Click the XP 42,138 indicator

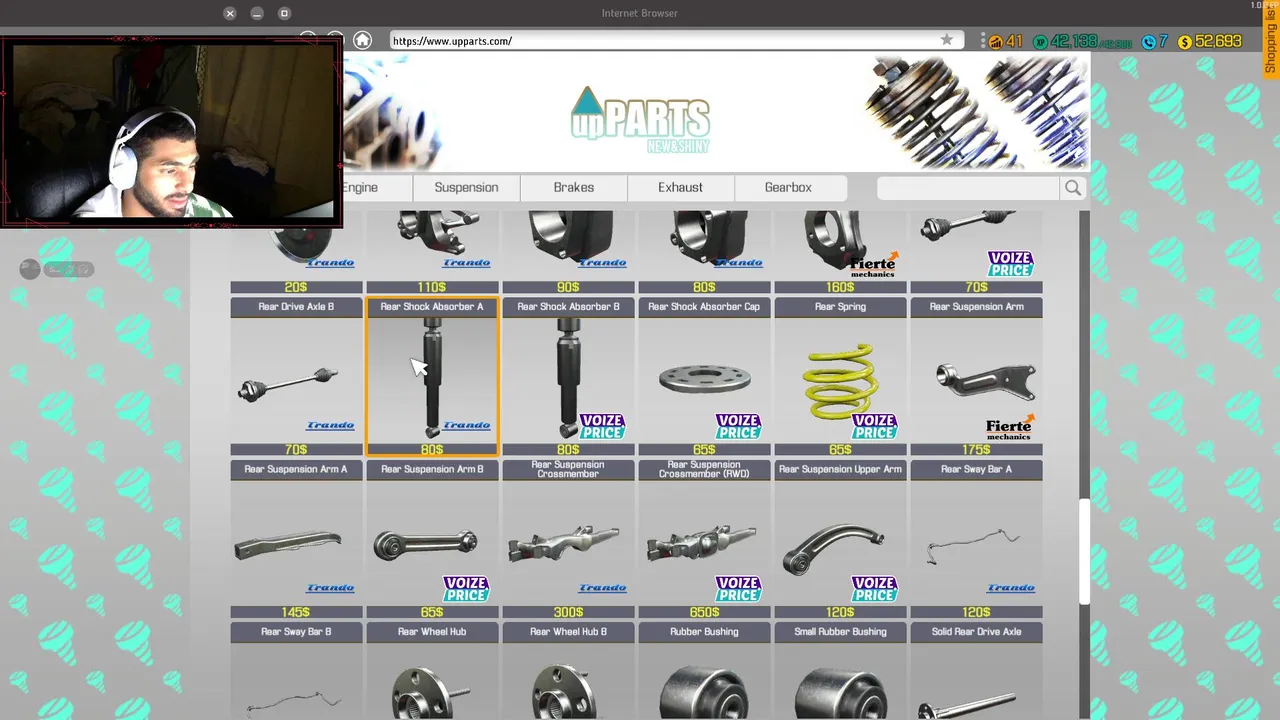click(x=1083, y=41)
